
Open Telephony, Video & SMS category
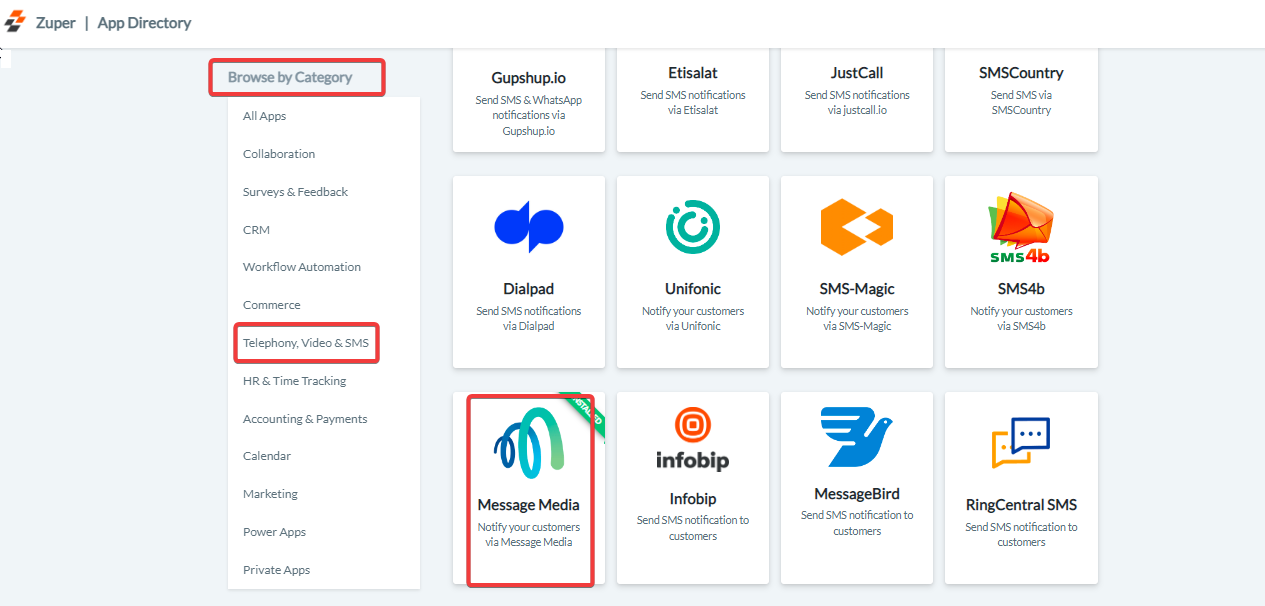tap(306, 343)
